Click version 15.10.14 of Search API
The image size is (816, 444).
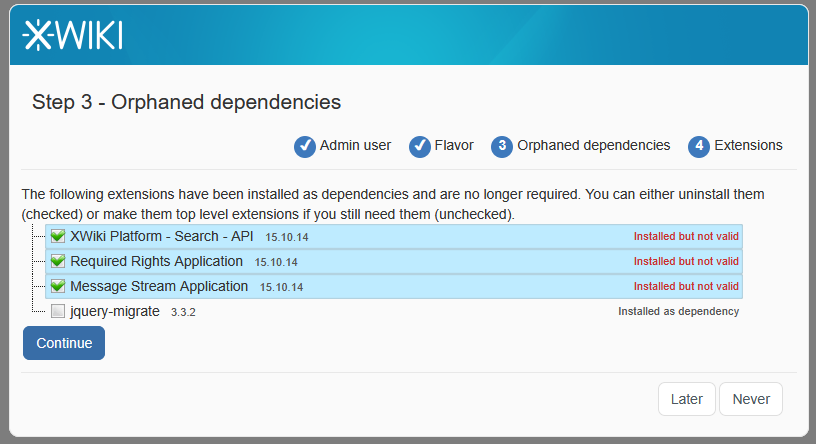[287, 237]
